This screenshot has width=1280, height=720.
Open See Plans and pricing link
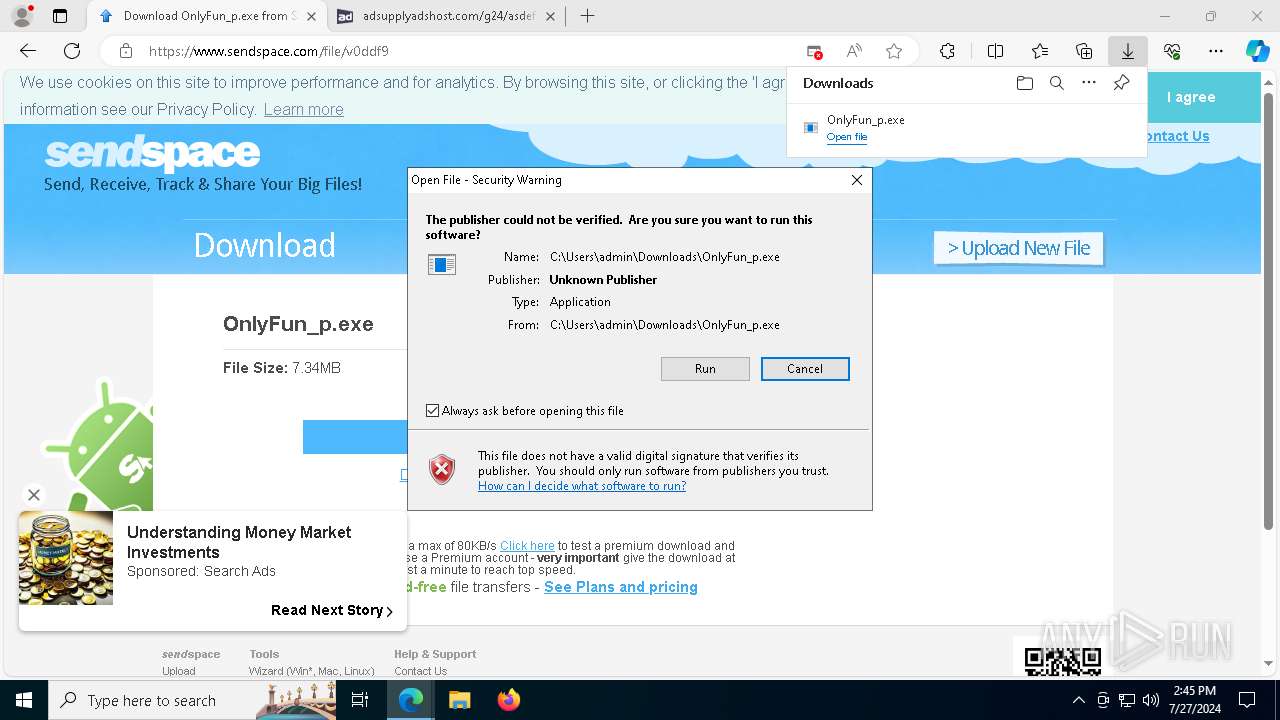coord(621,587)
